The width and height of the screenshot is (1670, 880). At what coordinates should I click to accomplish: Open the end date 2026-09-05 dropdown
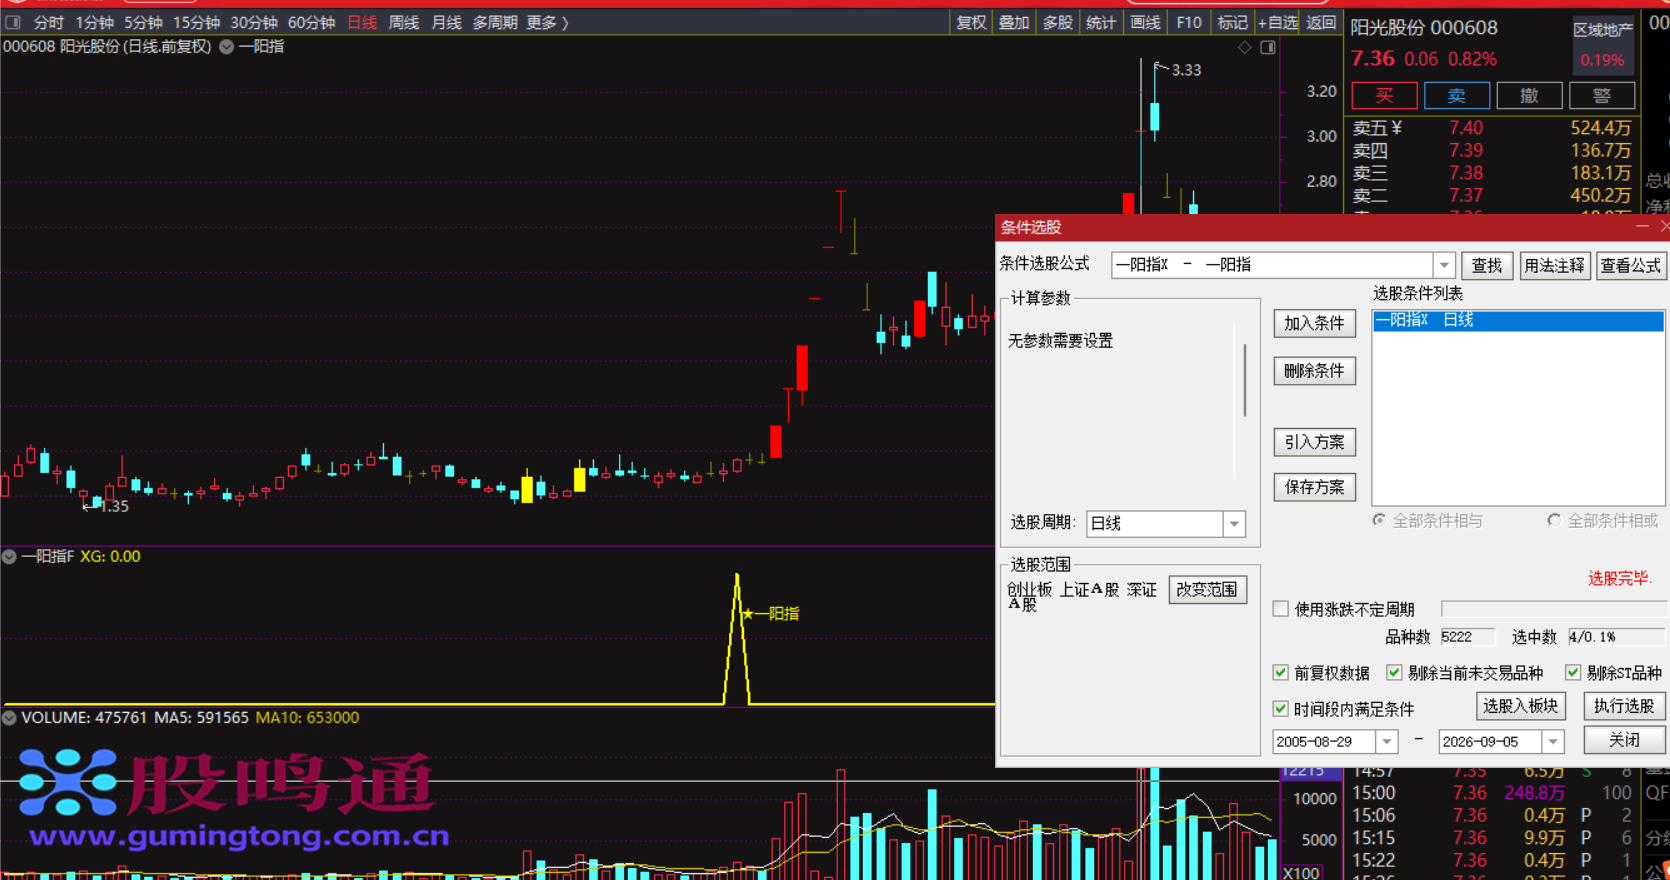pos(1553,742)
